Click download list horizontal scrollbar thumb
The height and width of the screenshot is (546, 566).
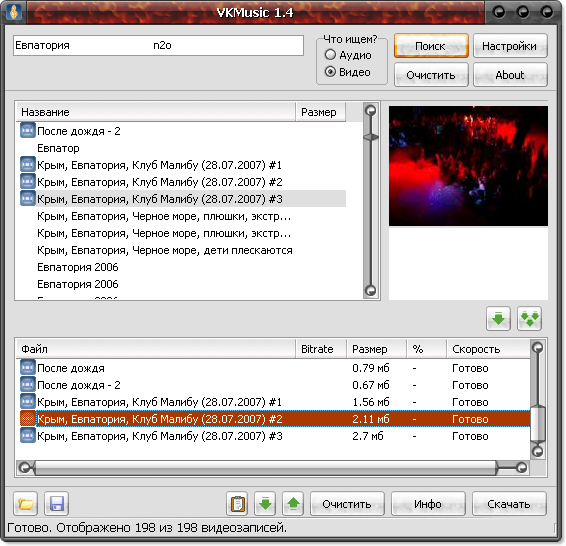point(265,468)
